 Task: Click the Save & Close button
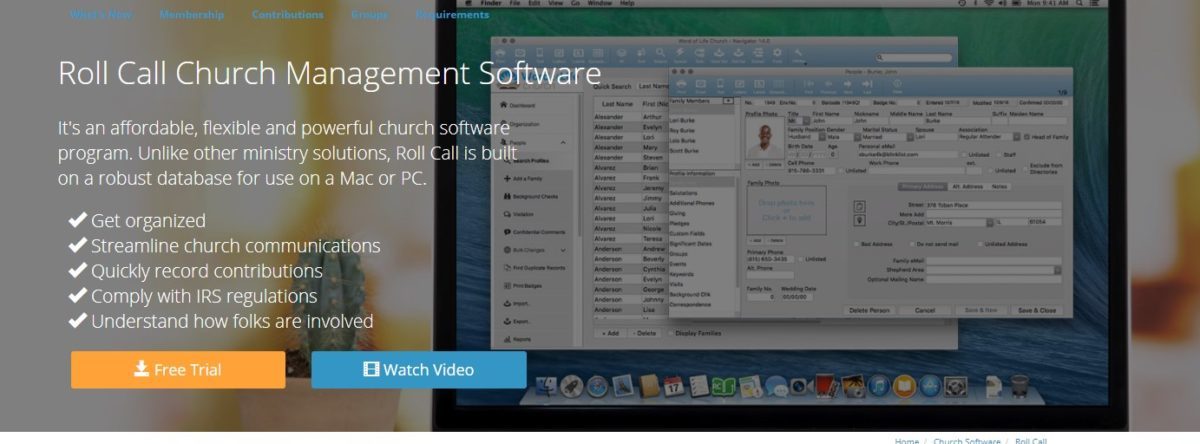tap(1037, 310)
